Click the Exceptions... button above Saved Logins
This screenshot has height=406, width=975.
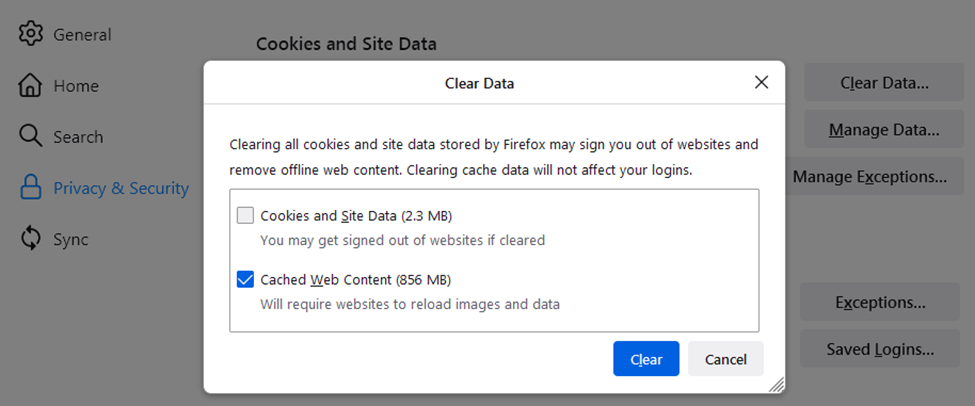tap(880, 302)
